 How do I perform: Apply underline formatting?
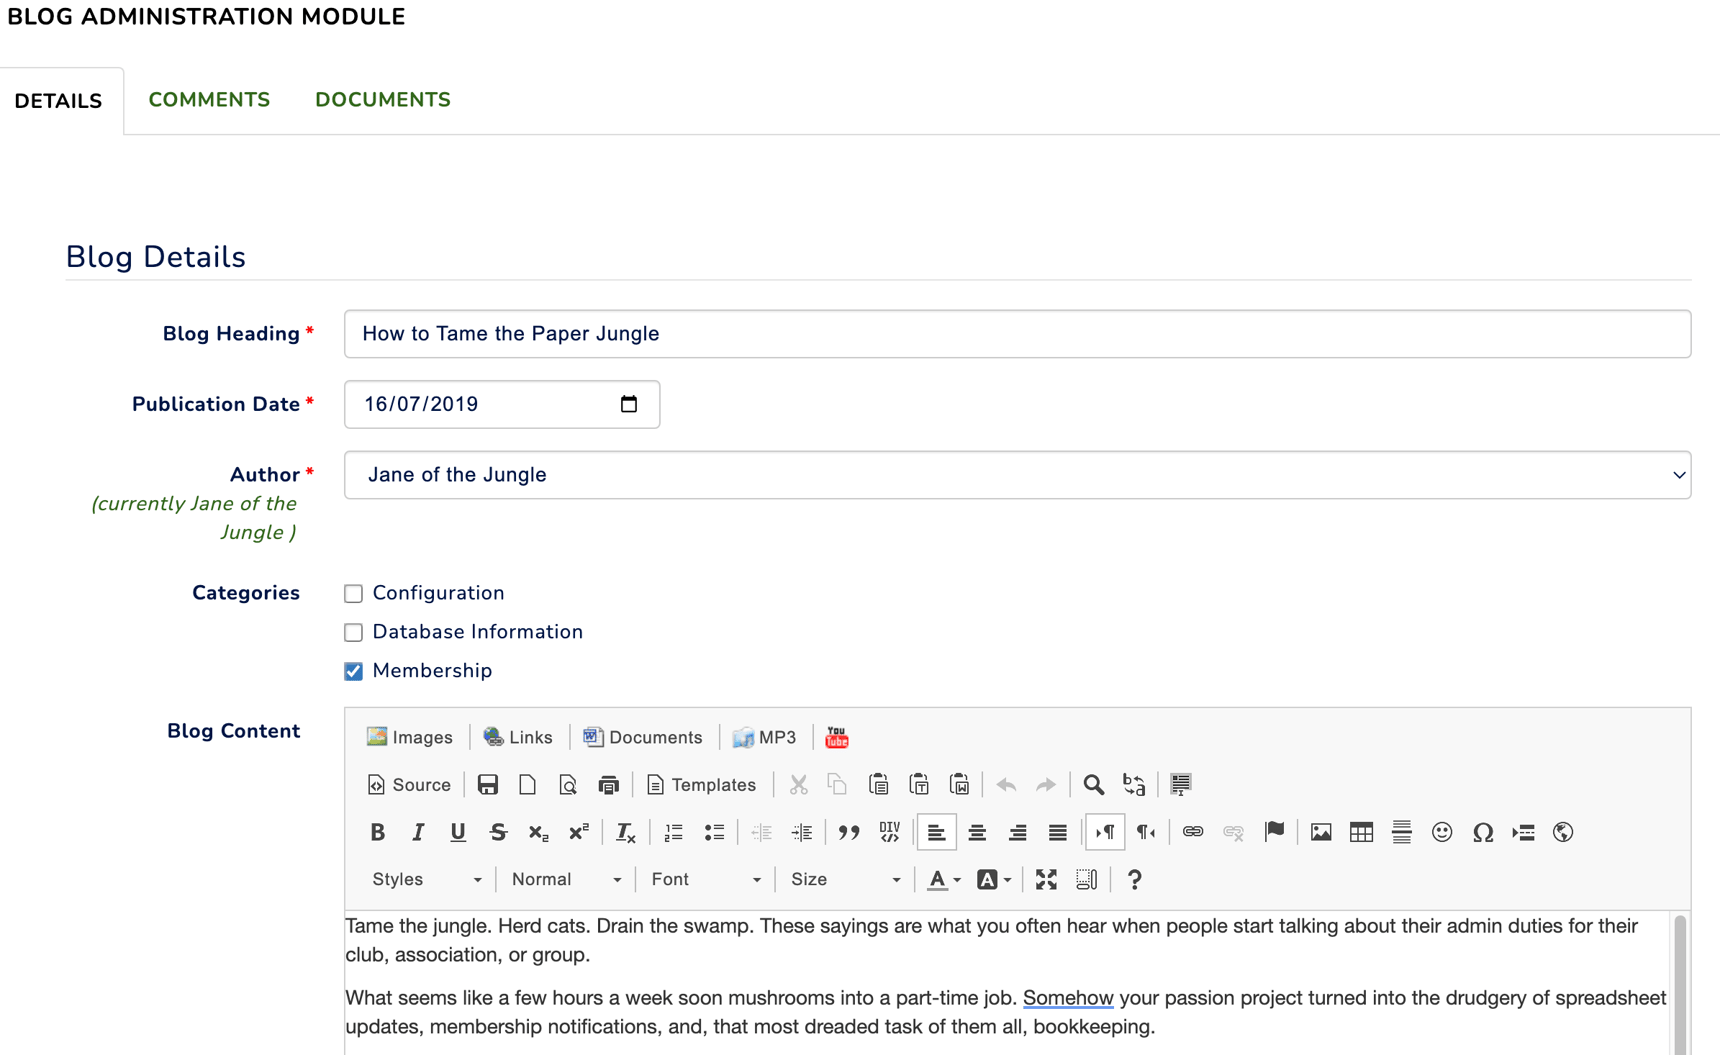click(x=458, y=832)
